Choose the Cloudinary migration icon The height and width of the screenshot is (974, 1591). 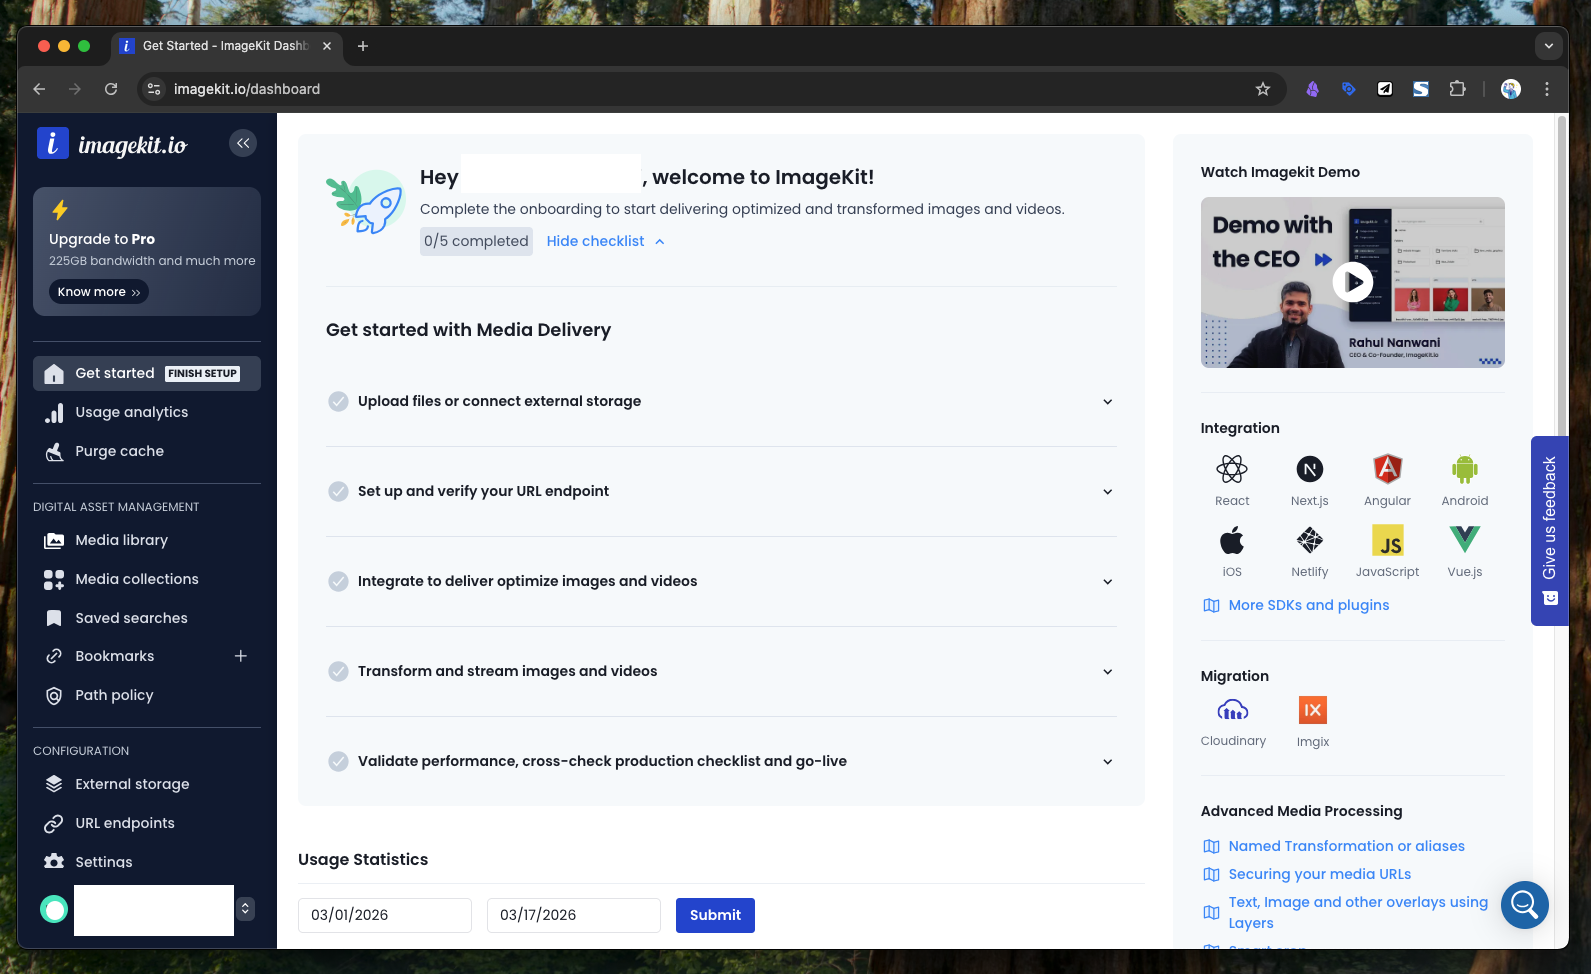point(1232,710)
